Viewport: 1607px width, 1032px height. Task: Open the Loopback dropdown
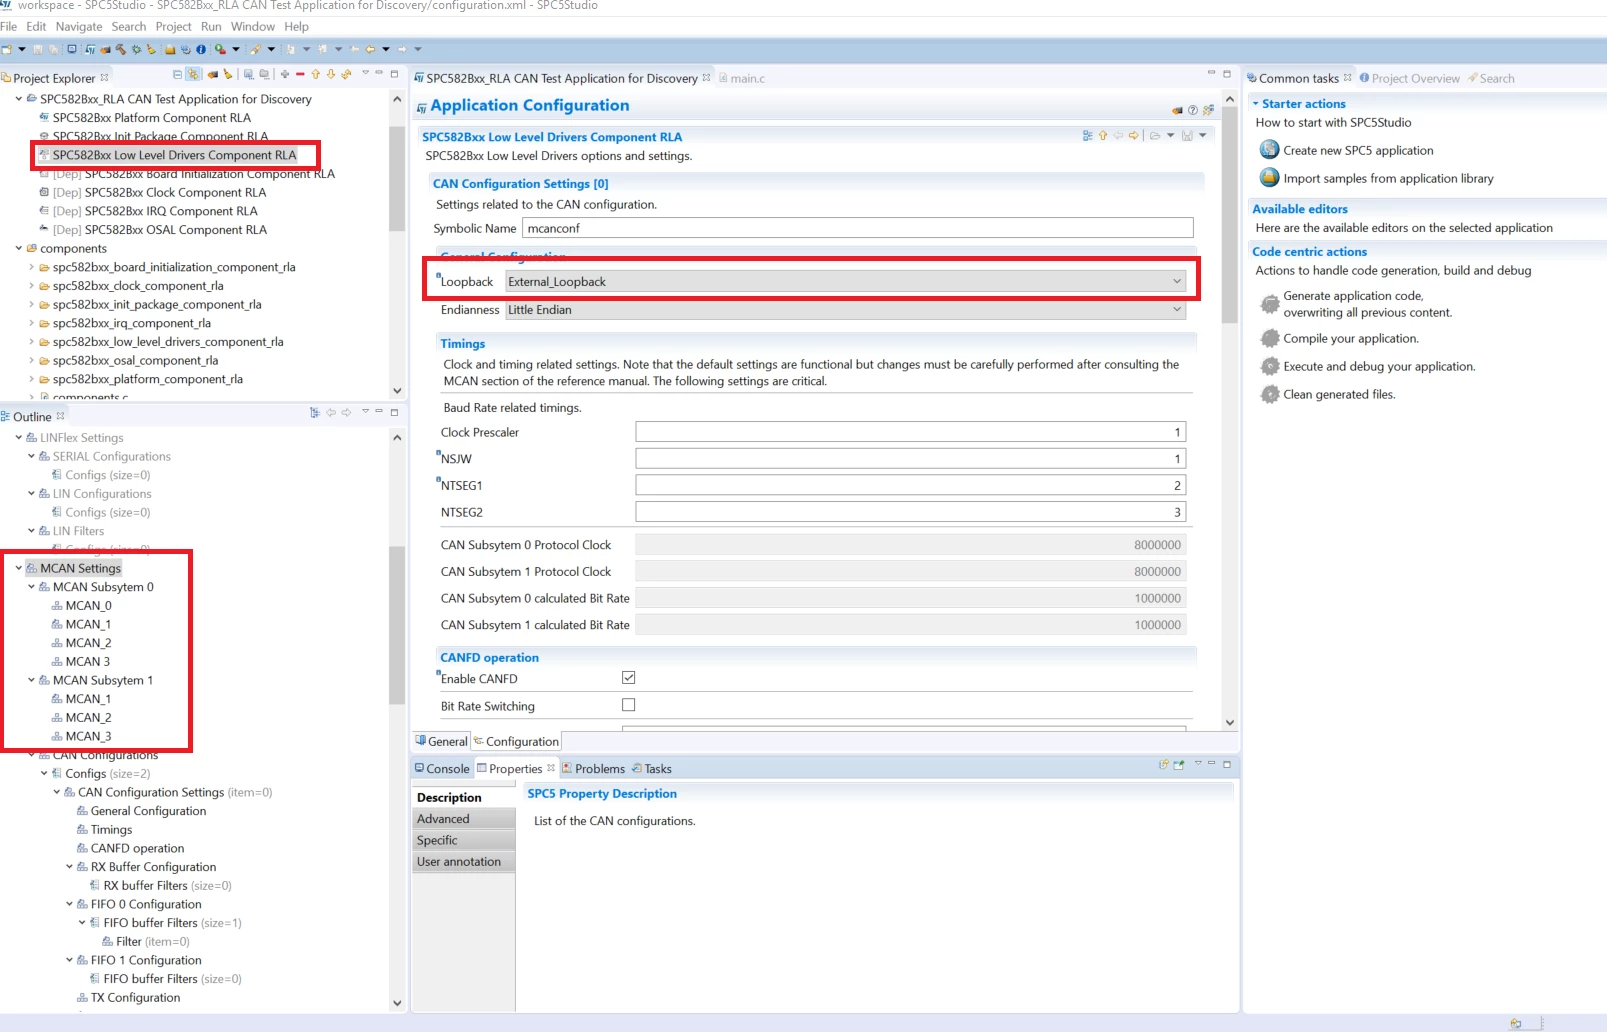click(845, 282)
